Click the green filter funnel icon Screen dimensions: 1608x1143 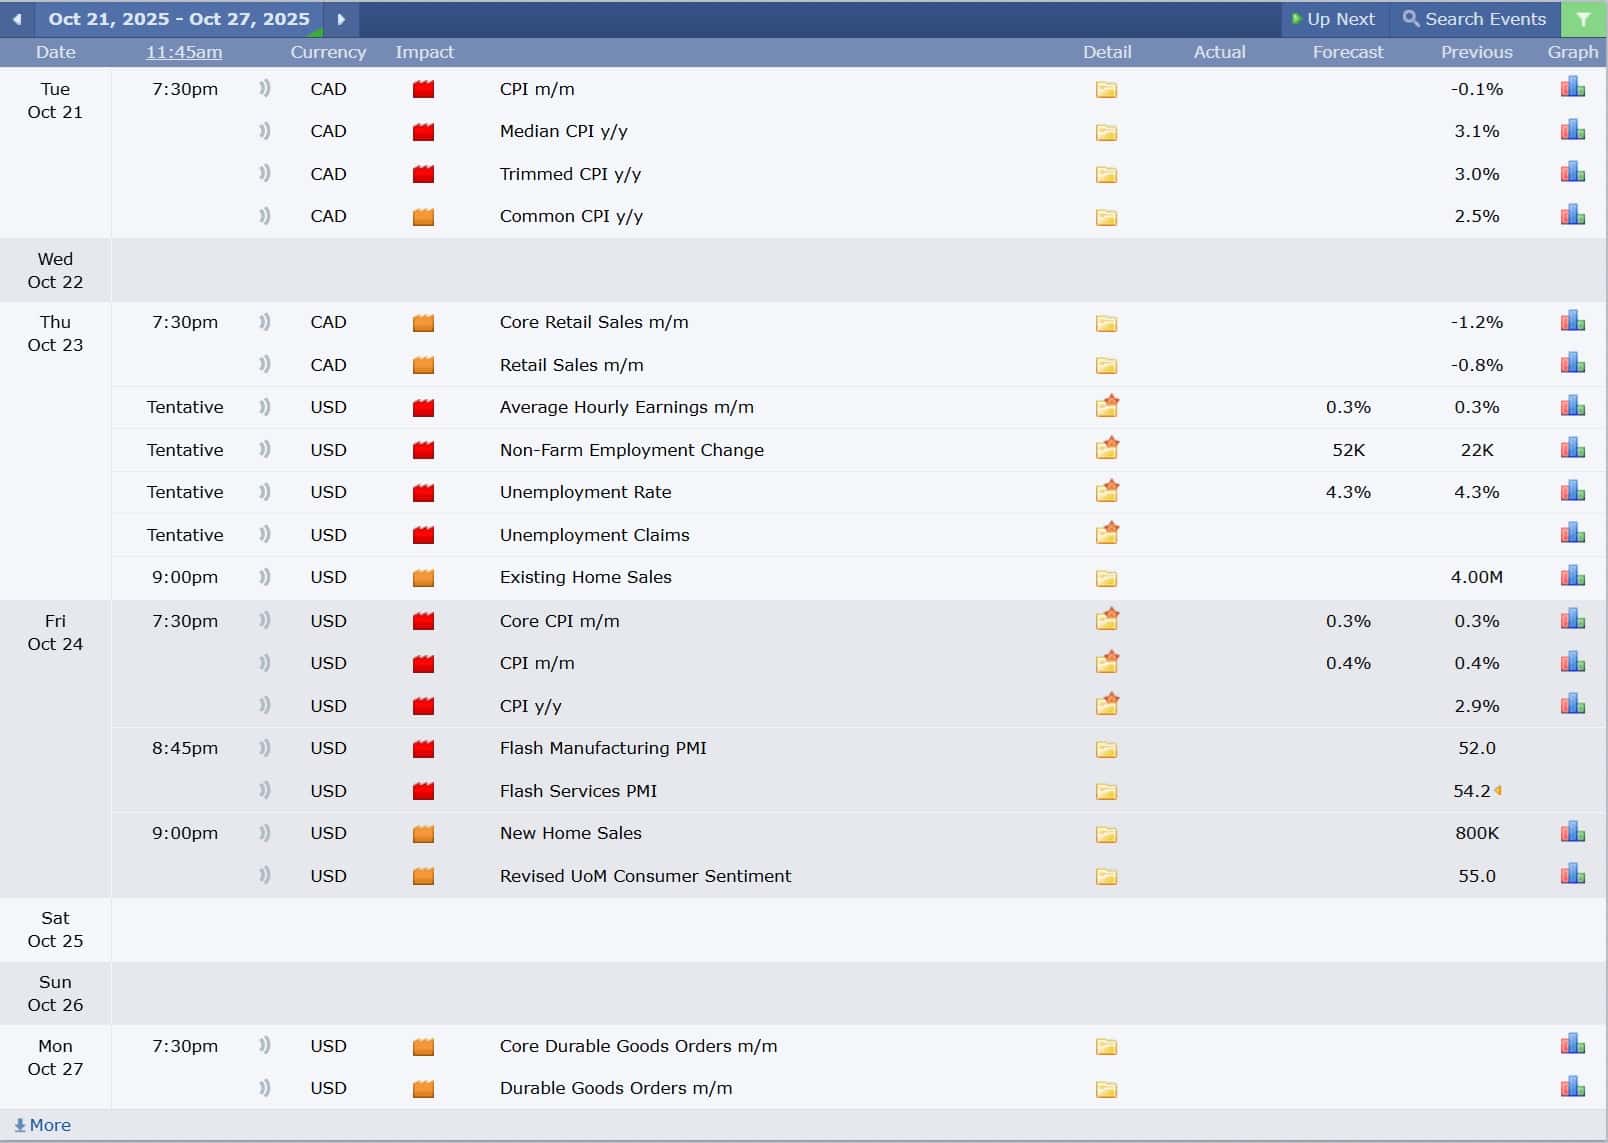(1583, 19)
